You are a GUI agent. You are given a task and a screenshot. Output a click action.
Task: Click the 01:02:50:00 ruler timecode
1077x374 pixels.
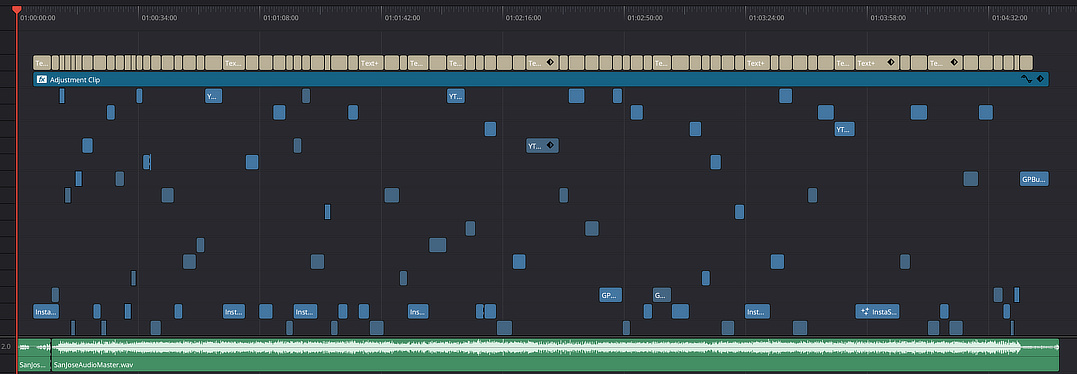pyautogui.click(x=645, y=18)
